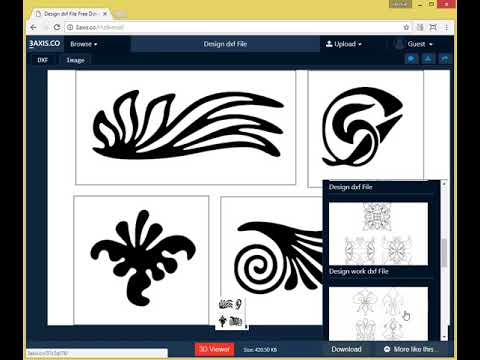The image size is (480, 360).
Task: Open the Browse dropdown menu
Action: 84,44
